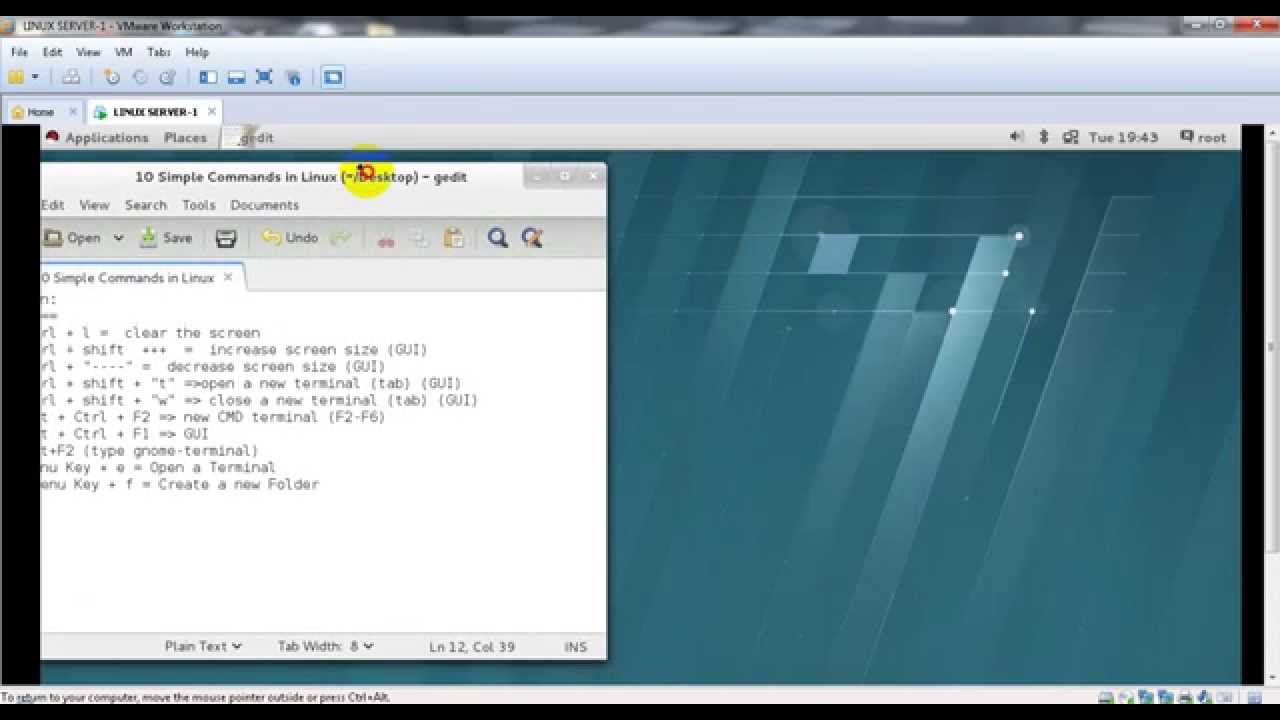This screenshot has width=1280, height=720.
Task: Click the Undo button in gedit
Action: tap(290, 238)
